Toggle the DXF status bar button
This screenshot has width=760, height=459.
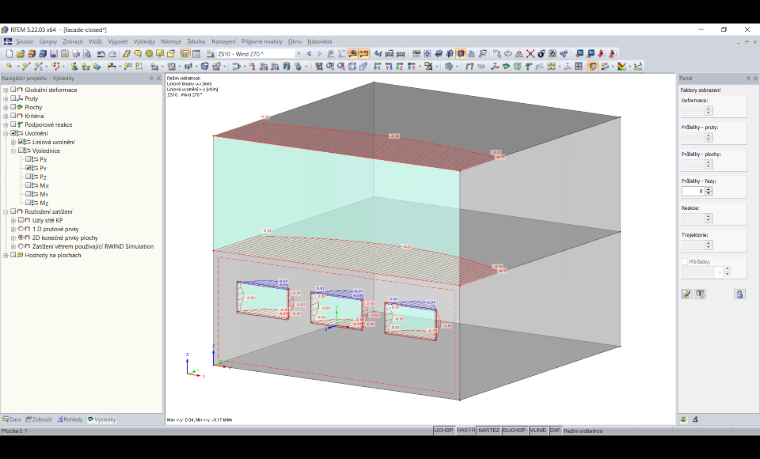tap(555, 430)
